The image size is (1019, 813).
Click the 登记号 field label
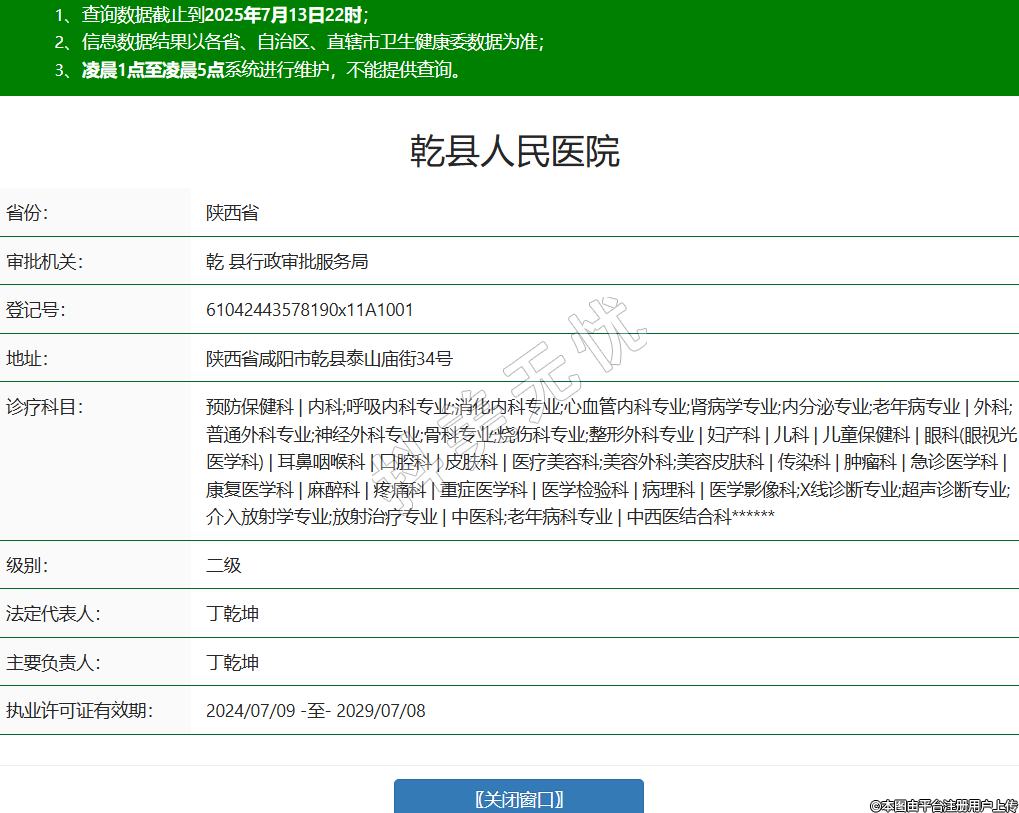click(35, 310)
